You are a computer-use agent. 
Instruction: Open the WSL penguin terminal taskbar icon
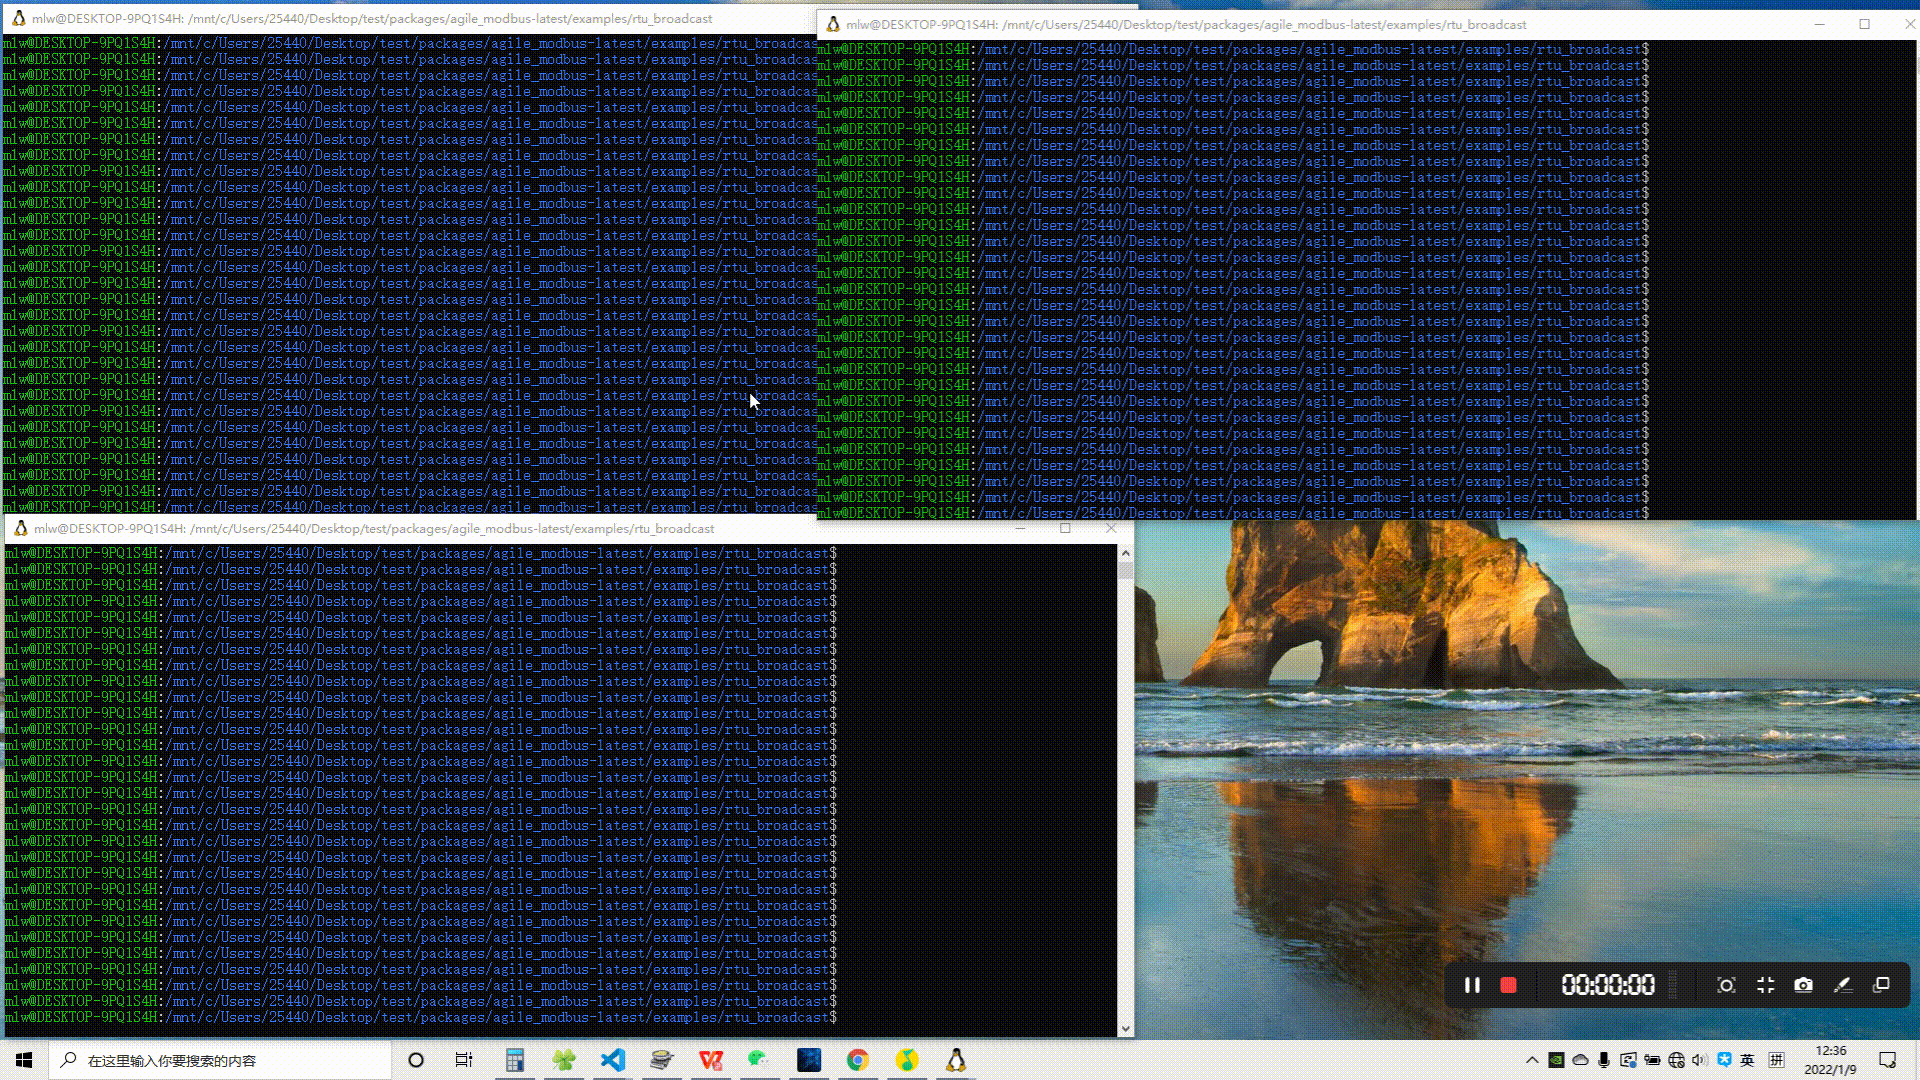pyautogui.click(x=955, y=1060)
